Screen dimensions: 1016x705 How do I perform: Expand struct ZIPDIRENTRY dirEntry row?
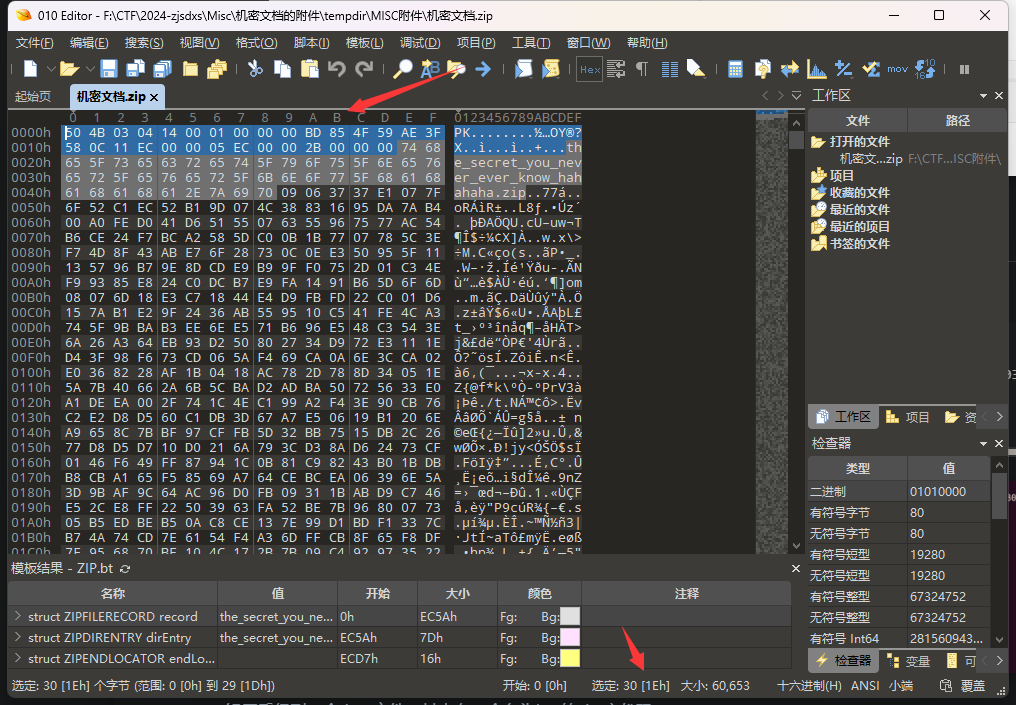tap(17, 637)
